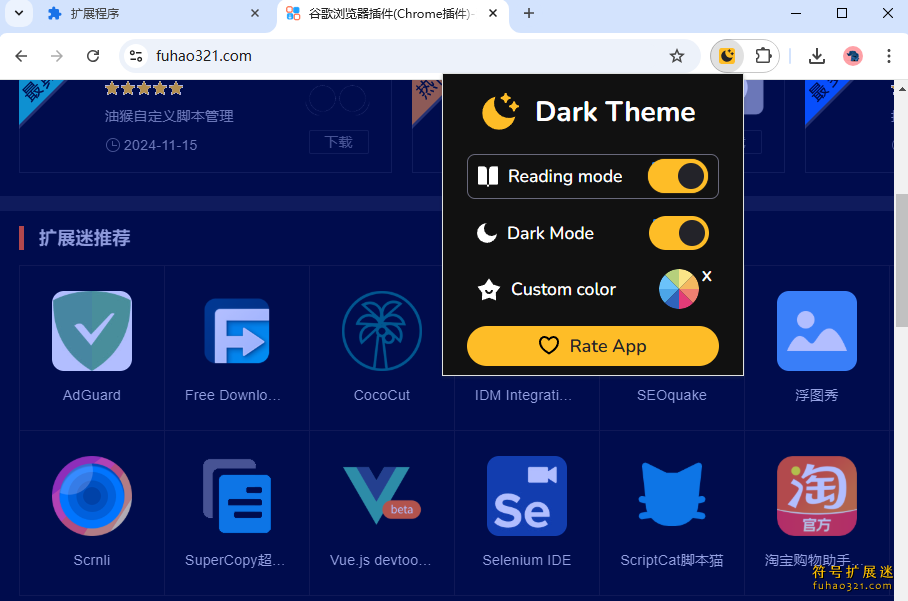Click the Dark Theme extension toolbar icon
The image size is (908, 601).
727,56
